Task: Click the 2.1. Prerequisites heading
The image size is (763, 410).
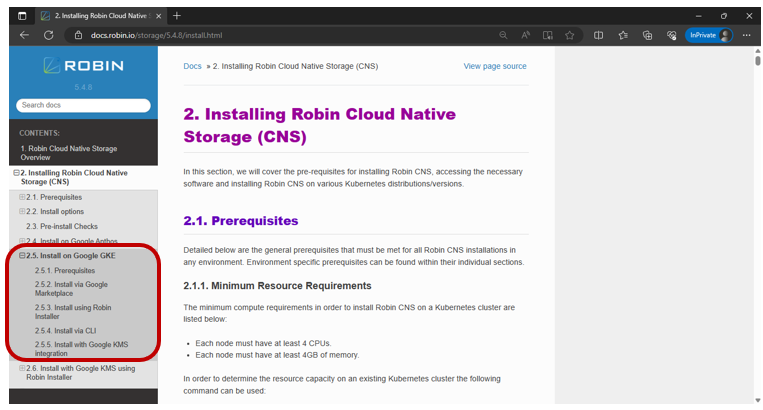Action: tap(241, 221)
